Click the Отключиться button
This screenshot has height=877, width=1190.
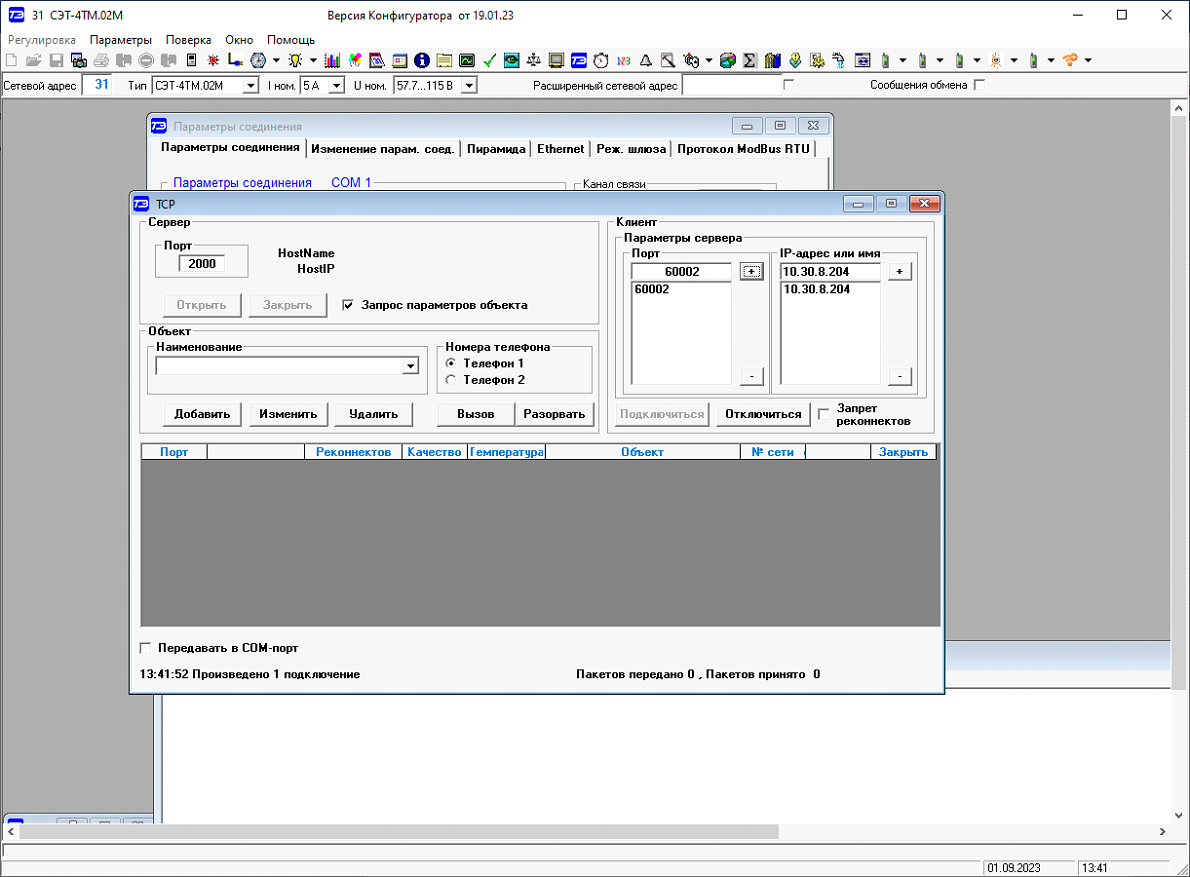point(763,414)
